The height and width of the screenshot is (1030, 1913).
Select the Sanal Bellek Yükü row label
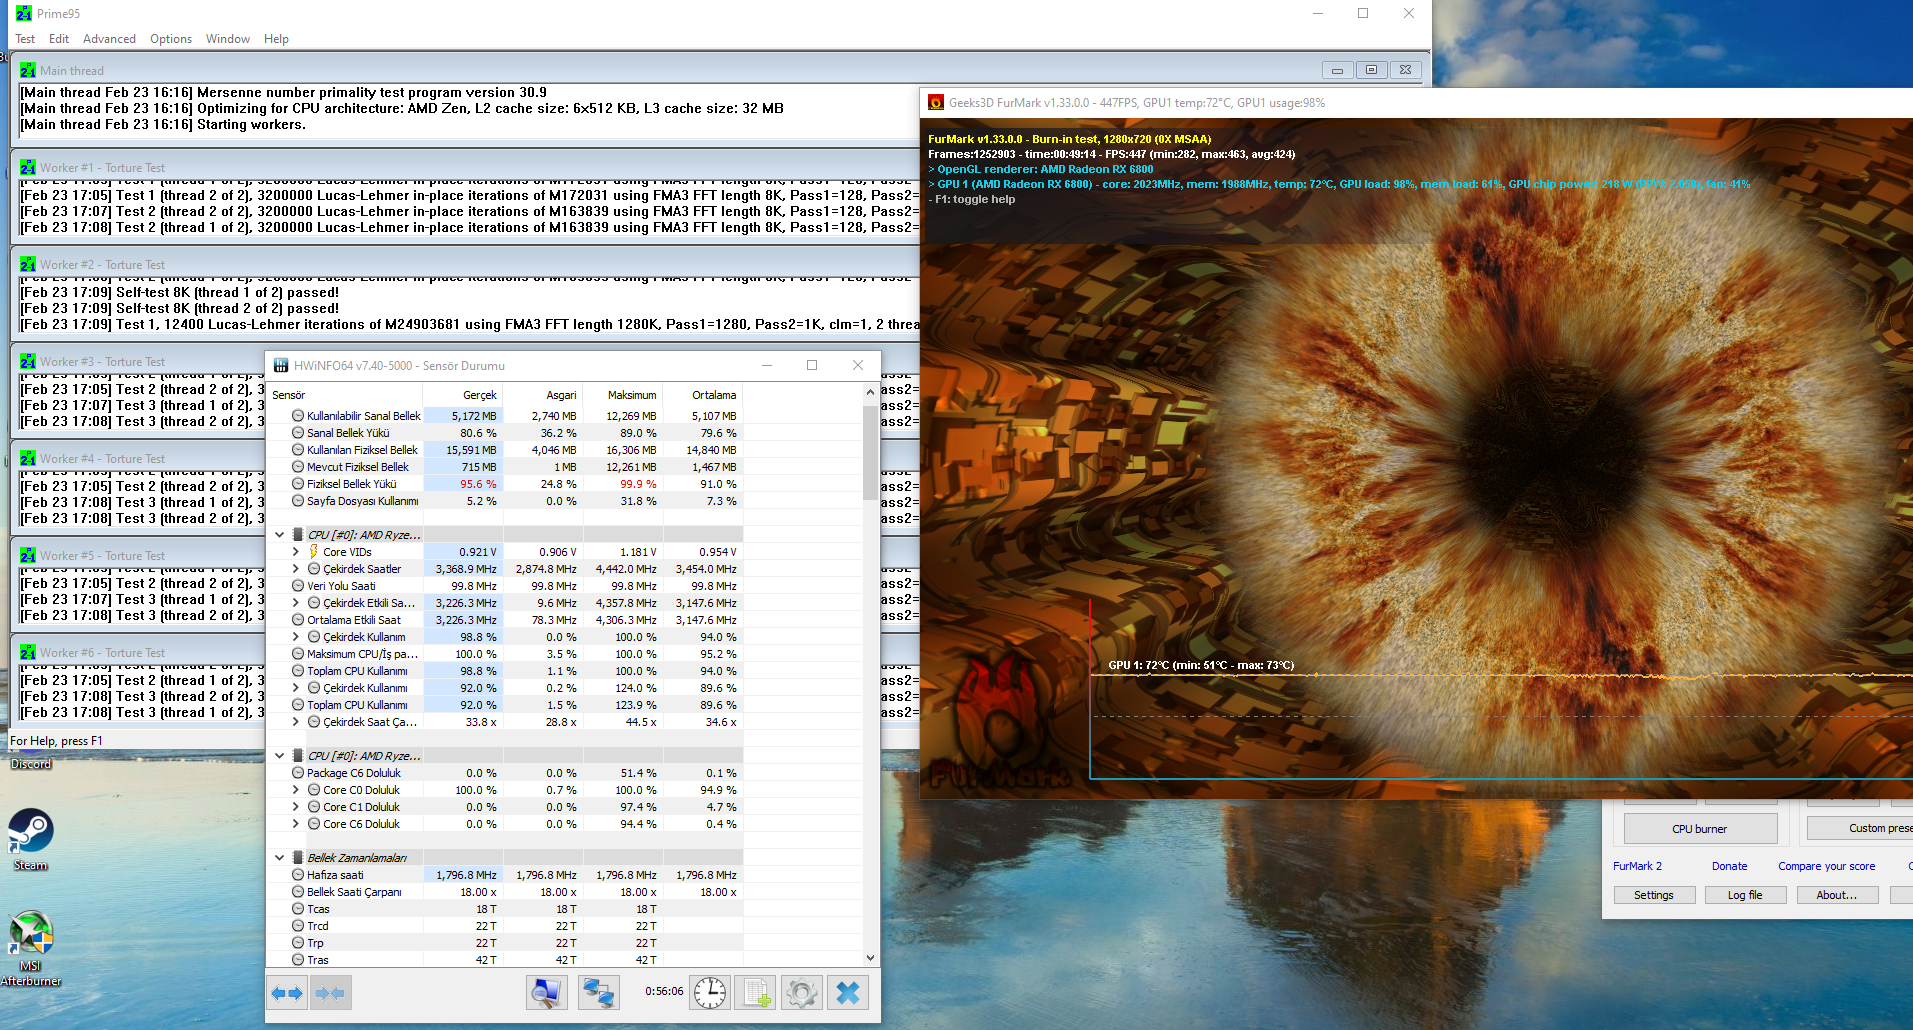[348, 433]
